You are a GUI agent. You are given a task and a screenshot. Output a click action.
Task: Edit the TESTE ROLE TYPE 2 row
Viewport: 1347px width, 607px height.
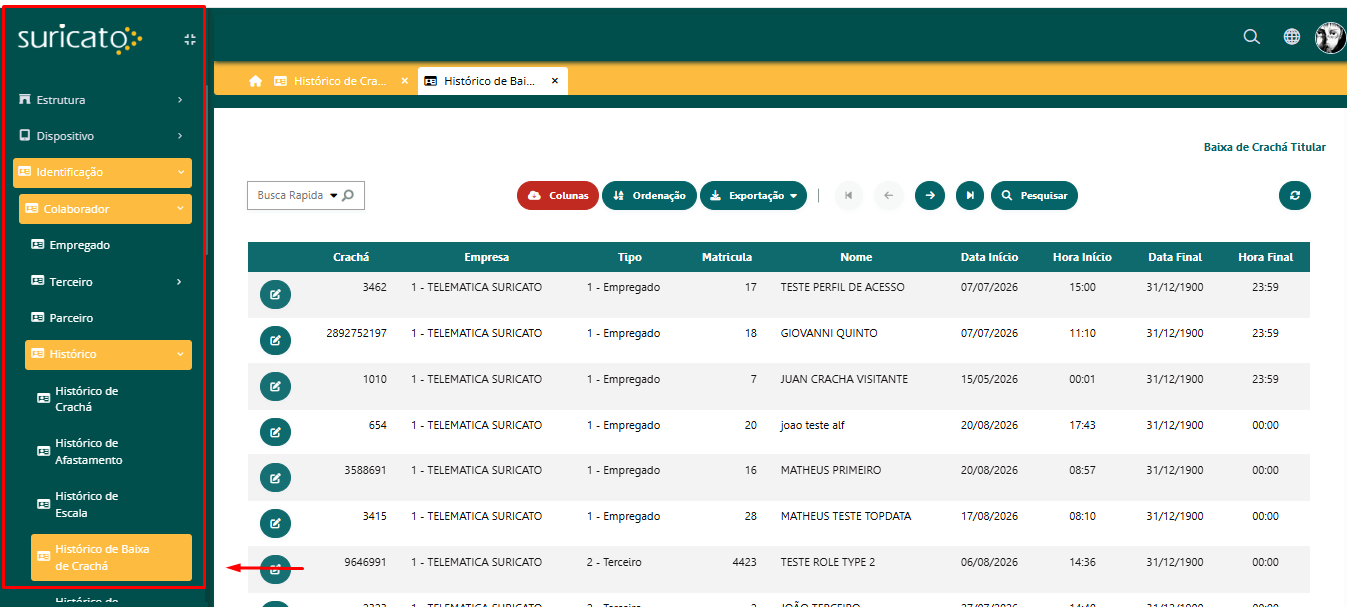click(x=275, y=569)
